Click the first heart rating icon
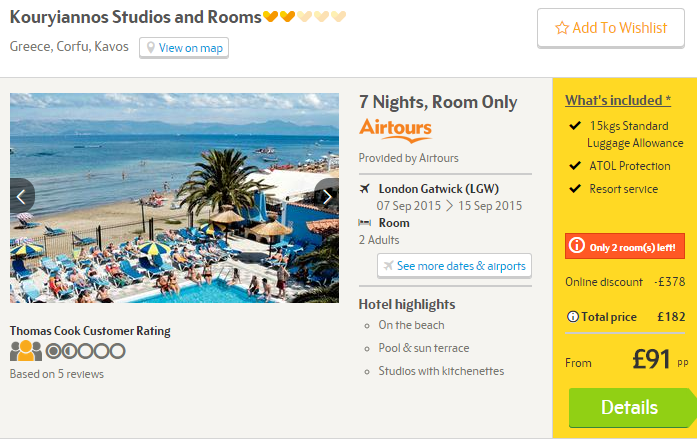Image resolution: width=697 pixels, height=439 pixels. (271, 17)
